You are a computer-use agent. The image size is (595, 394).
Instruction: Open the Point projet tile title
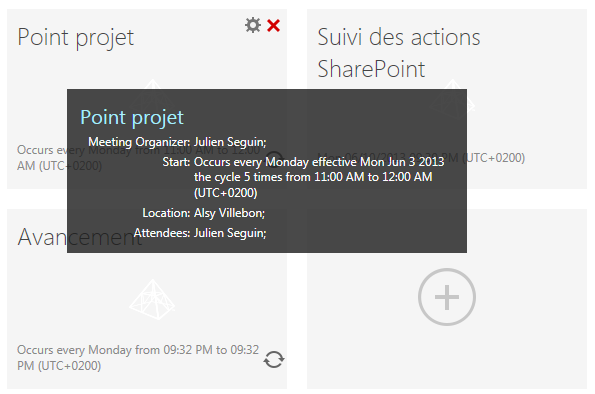pos(76,38)
